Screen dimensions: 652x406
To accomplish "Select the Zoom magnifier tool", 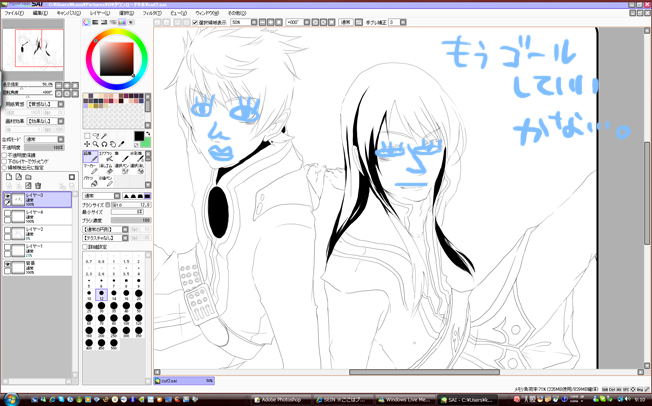I will (96, 144).
